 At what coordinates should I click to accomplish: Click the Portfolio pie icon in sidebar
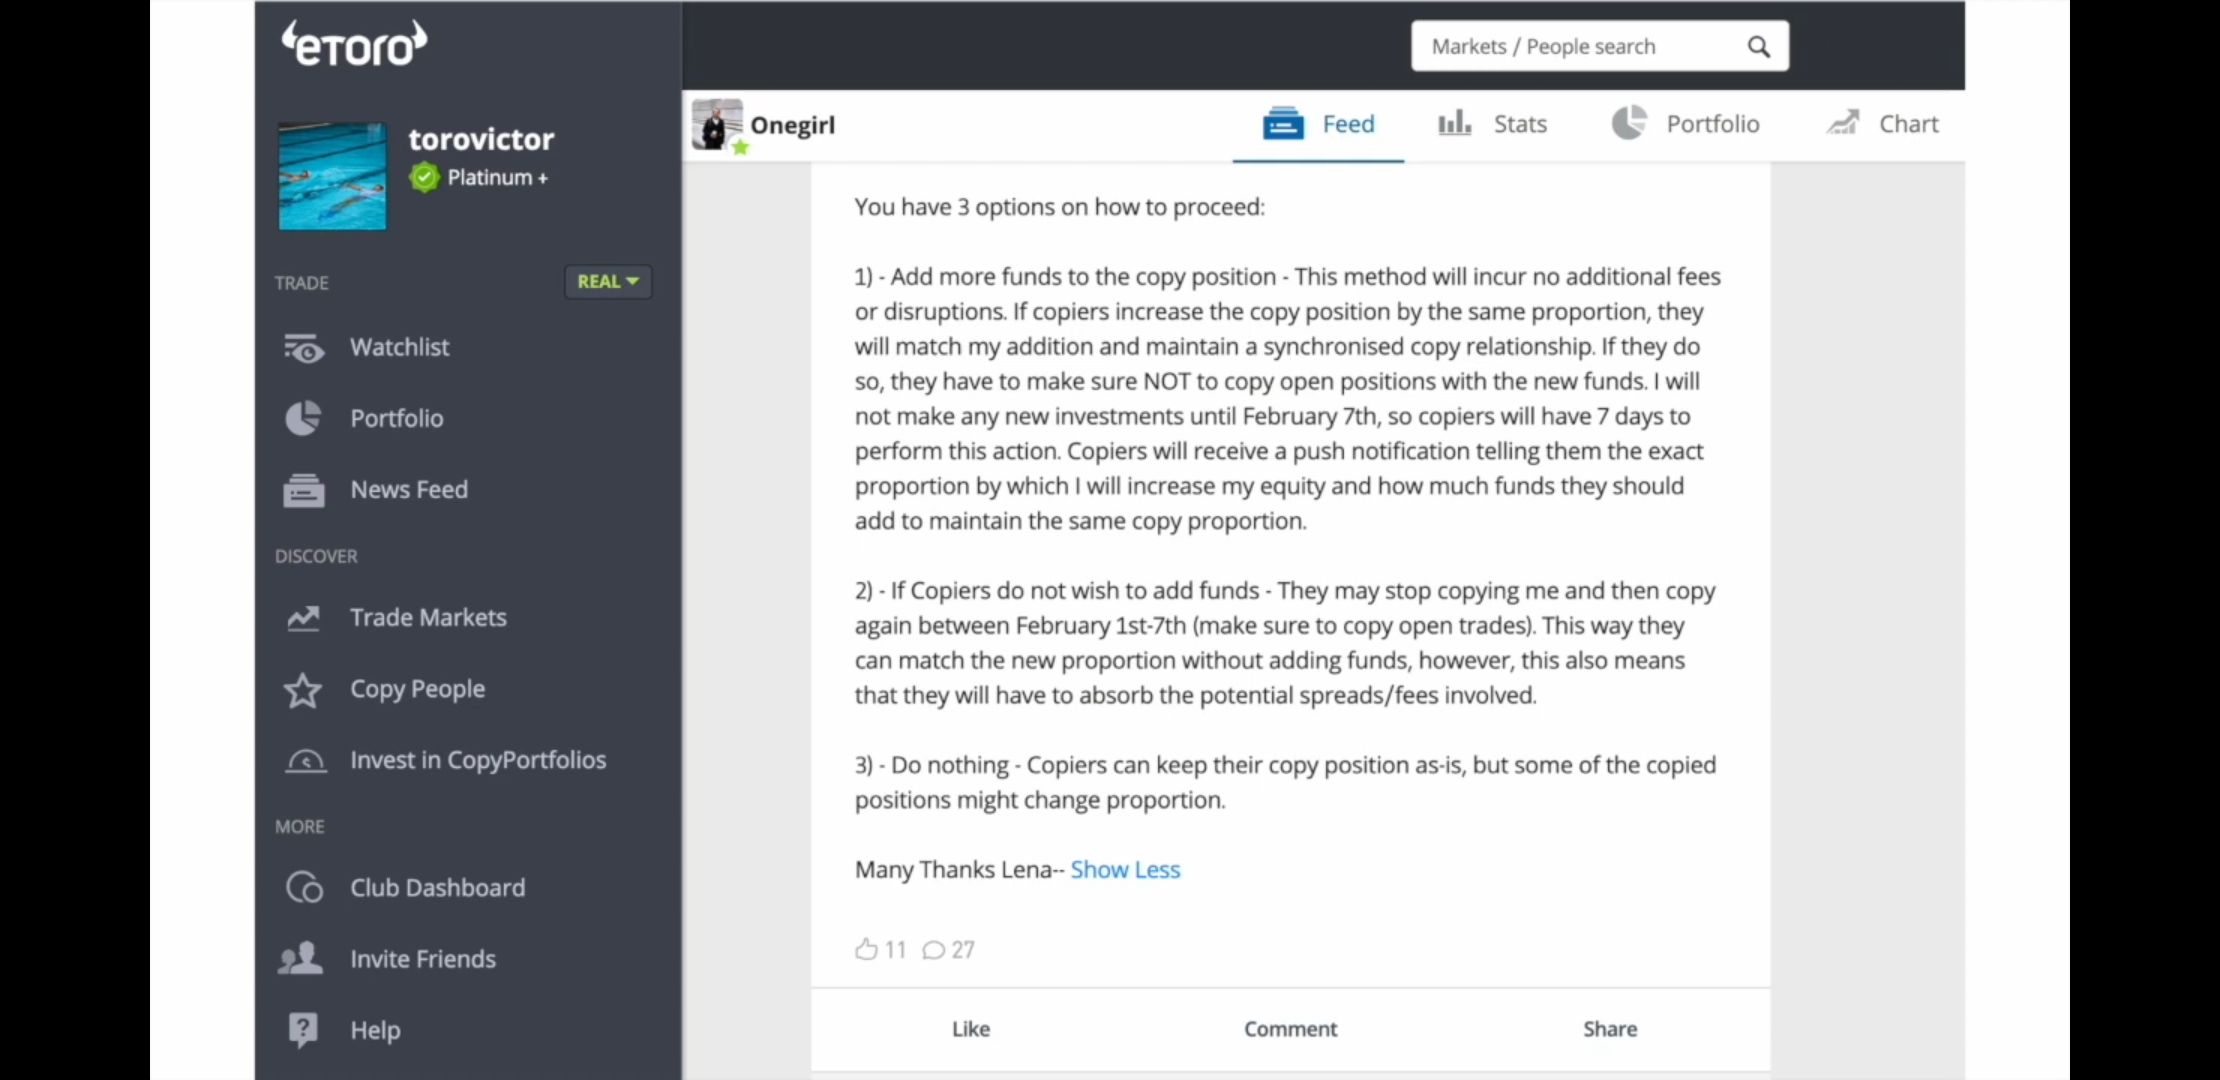pos(303,418)
